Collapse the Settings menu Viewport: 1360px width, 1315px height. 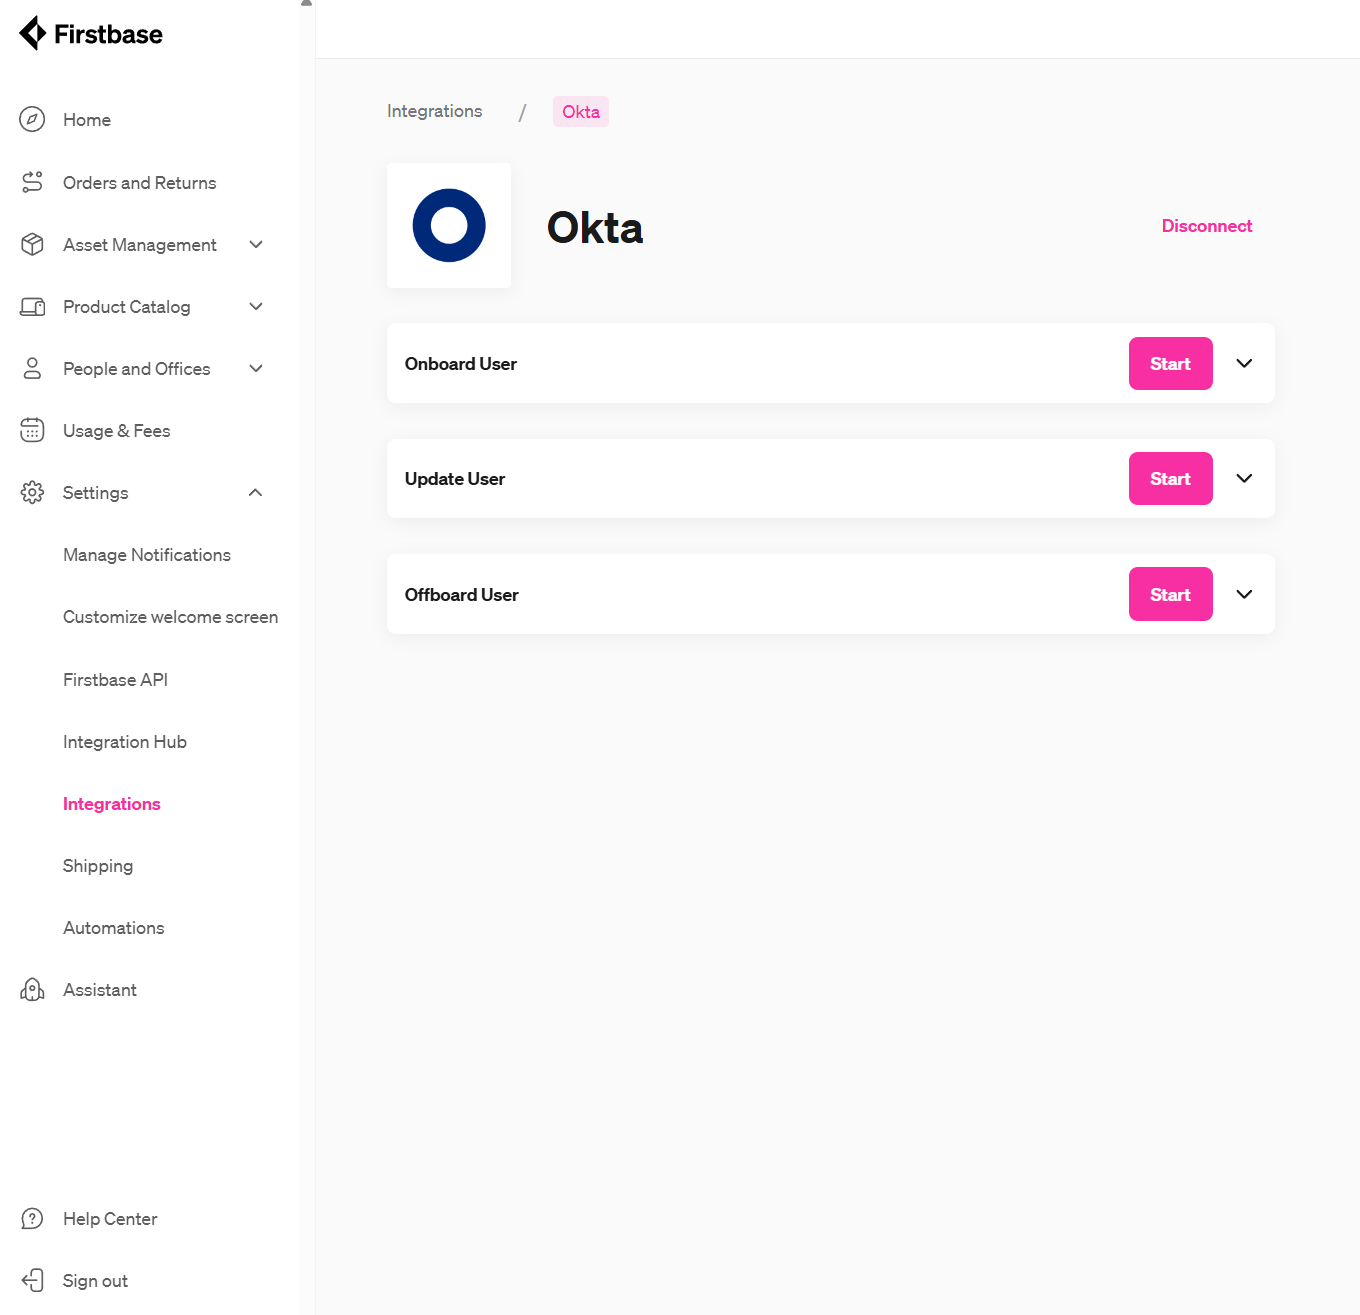pyautogui.click(x=255, y=492)
